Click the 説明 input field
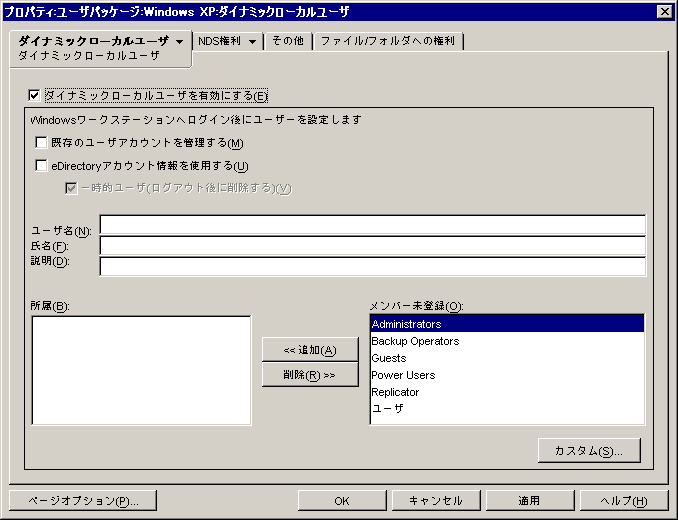 point(373,266)
